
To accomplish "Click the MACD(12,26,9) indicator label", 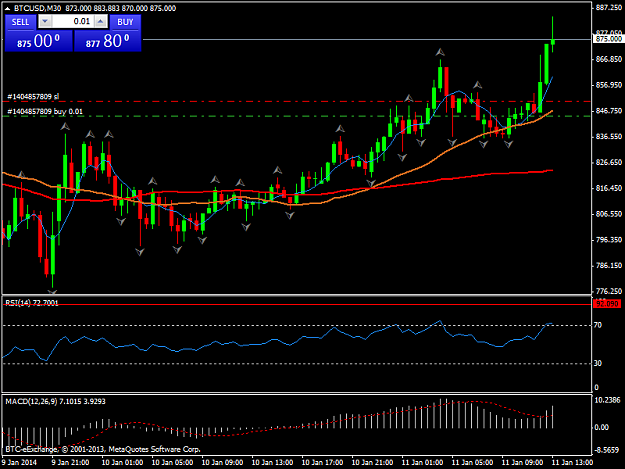I will tap(55, 401).
